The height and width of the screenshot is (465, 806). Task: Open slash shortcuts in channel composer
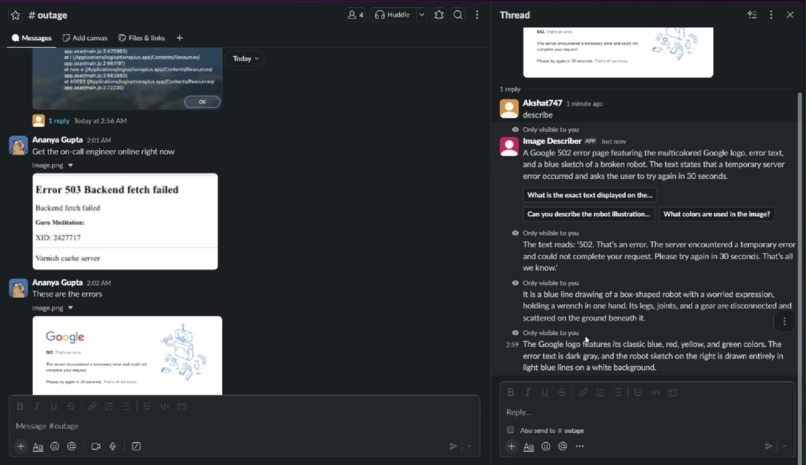click(136, 447)
